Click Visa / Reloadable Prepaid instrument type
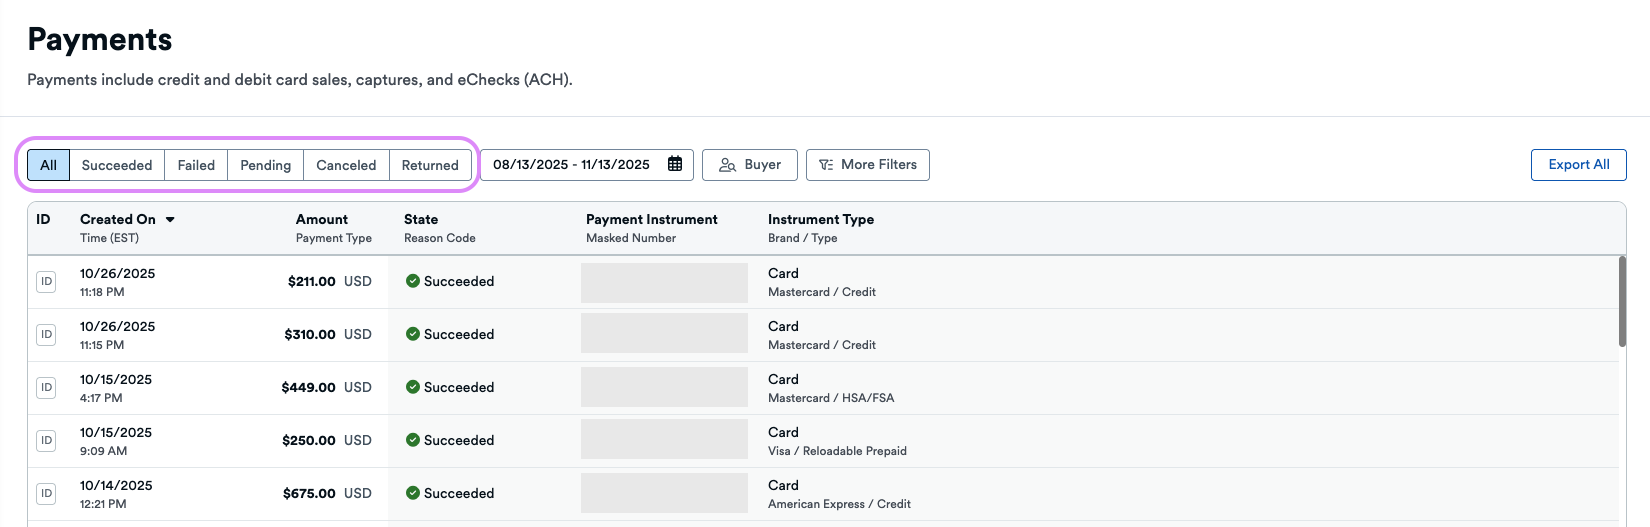Screen dimensions: 1650x527 (837, 451)
